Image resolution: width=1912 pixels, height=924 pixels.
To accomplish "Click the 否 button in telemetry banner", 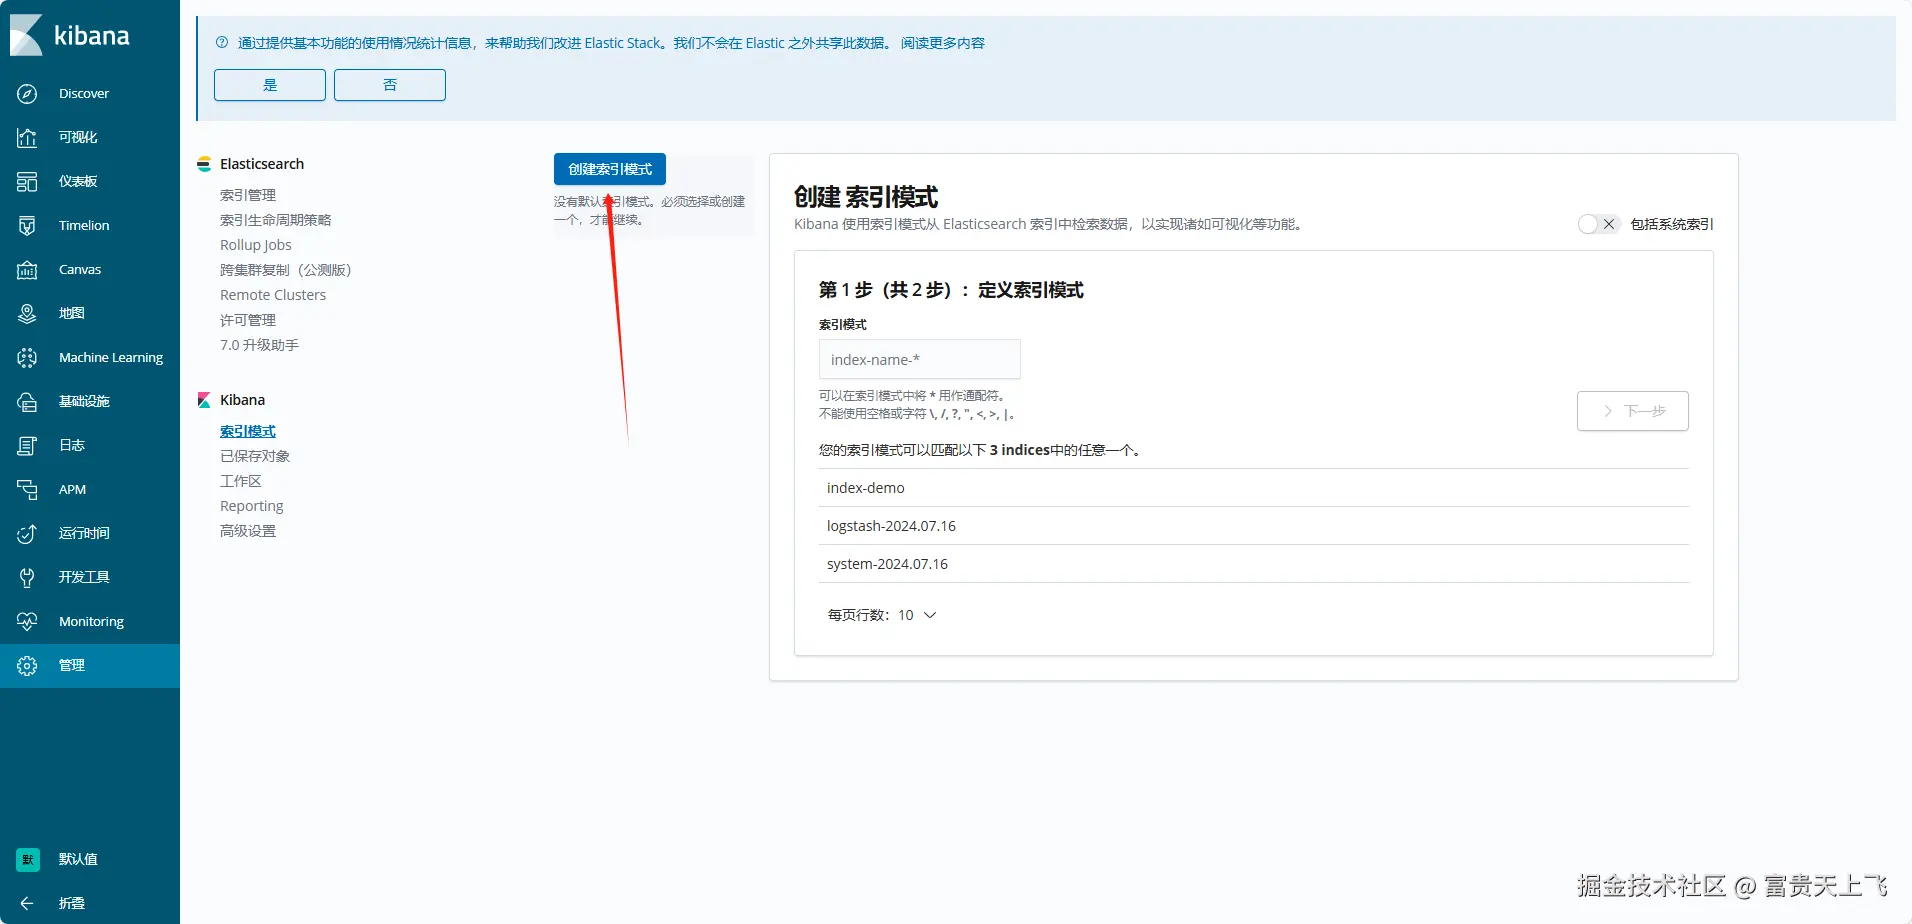I will click(x=390, y=85).
